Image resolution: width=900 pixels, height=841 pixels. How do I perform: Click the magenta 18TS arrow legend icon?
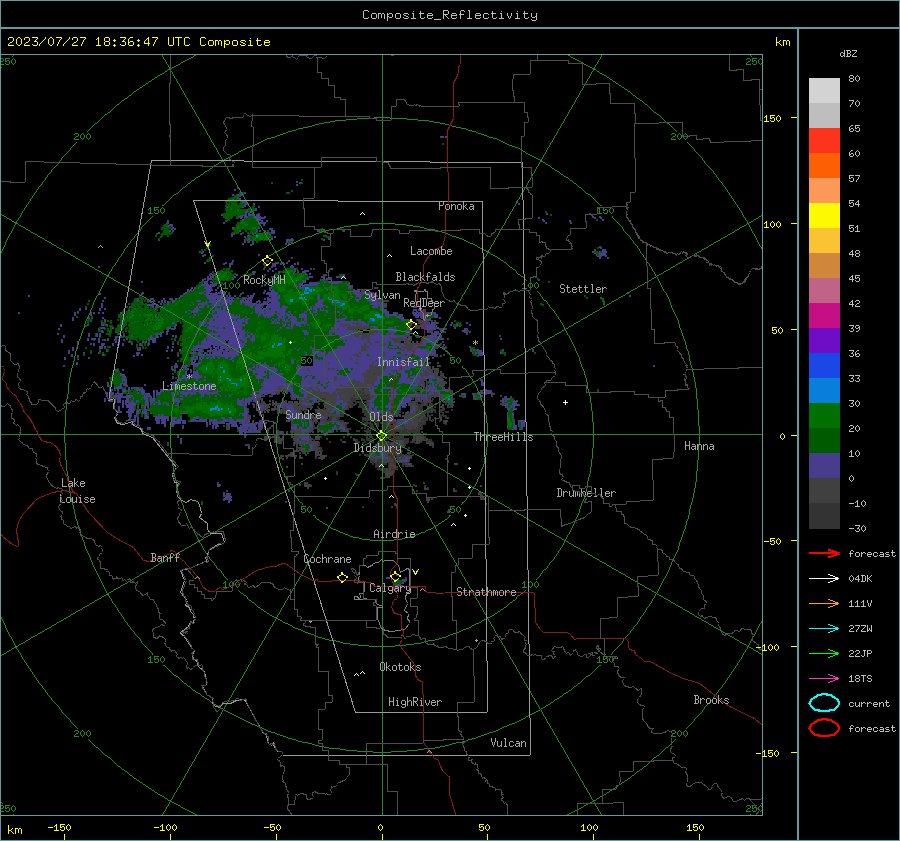click(x=824, y=678)
